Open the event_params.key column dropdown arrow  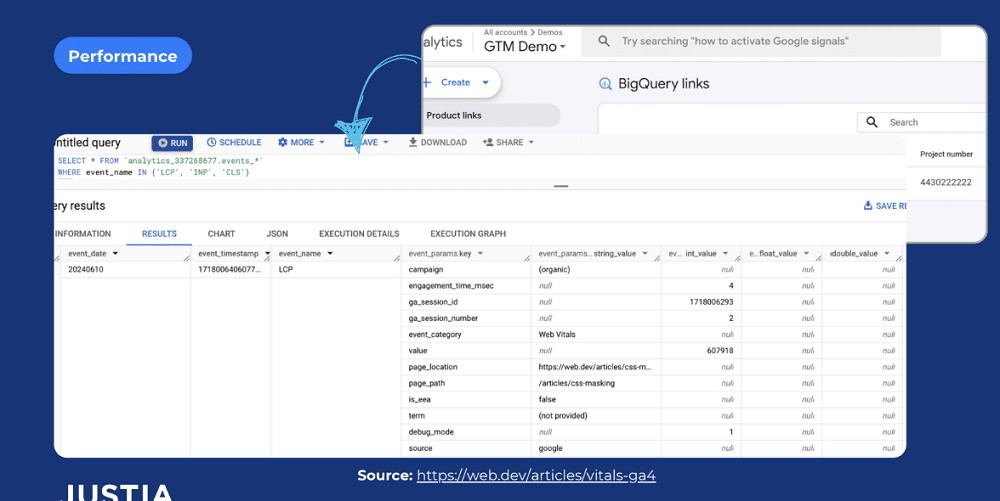(x=480, y=254)
